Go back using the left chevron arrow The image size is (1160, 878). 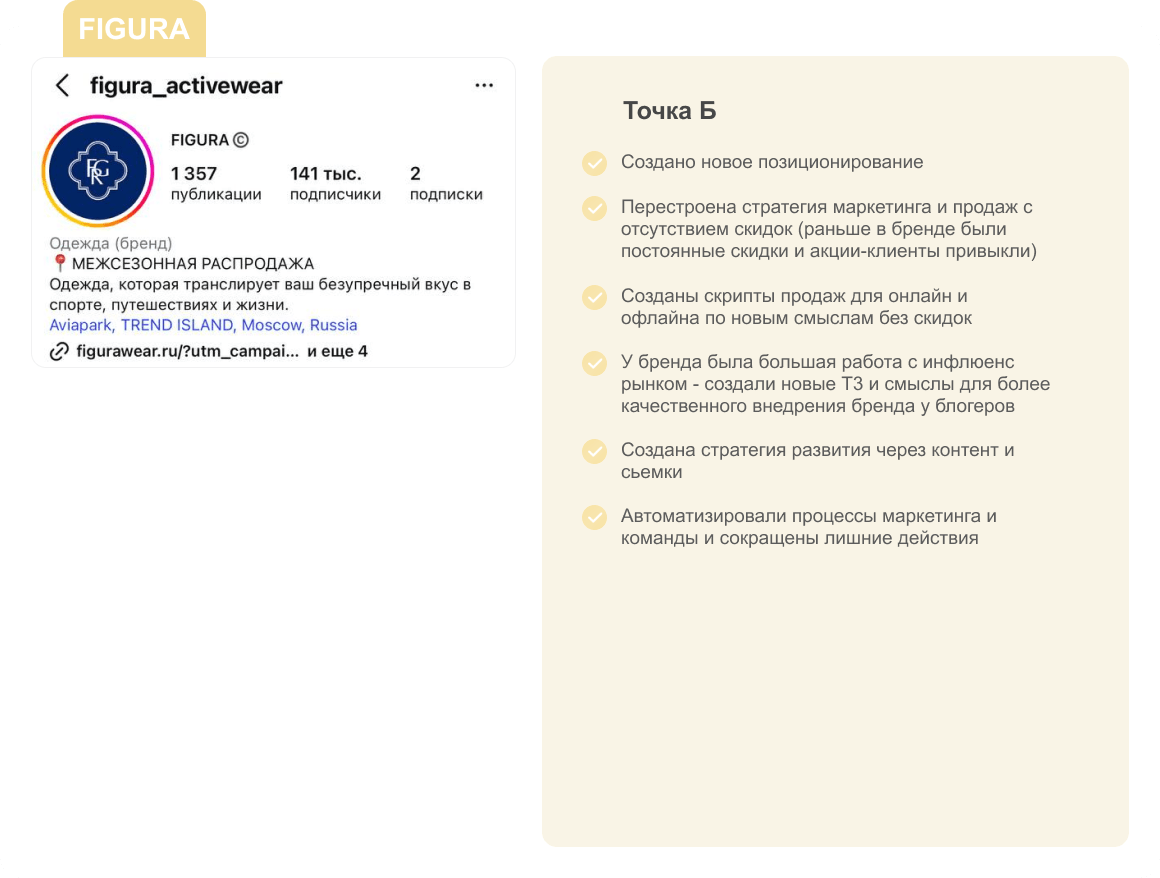click(x=63, y=85)
